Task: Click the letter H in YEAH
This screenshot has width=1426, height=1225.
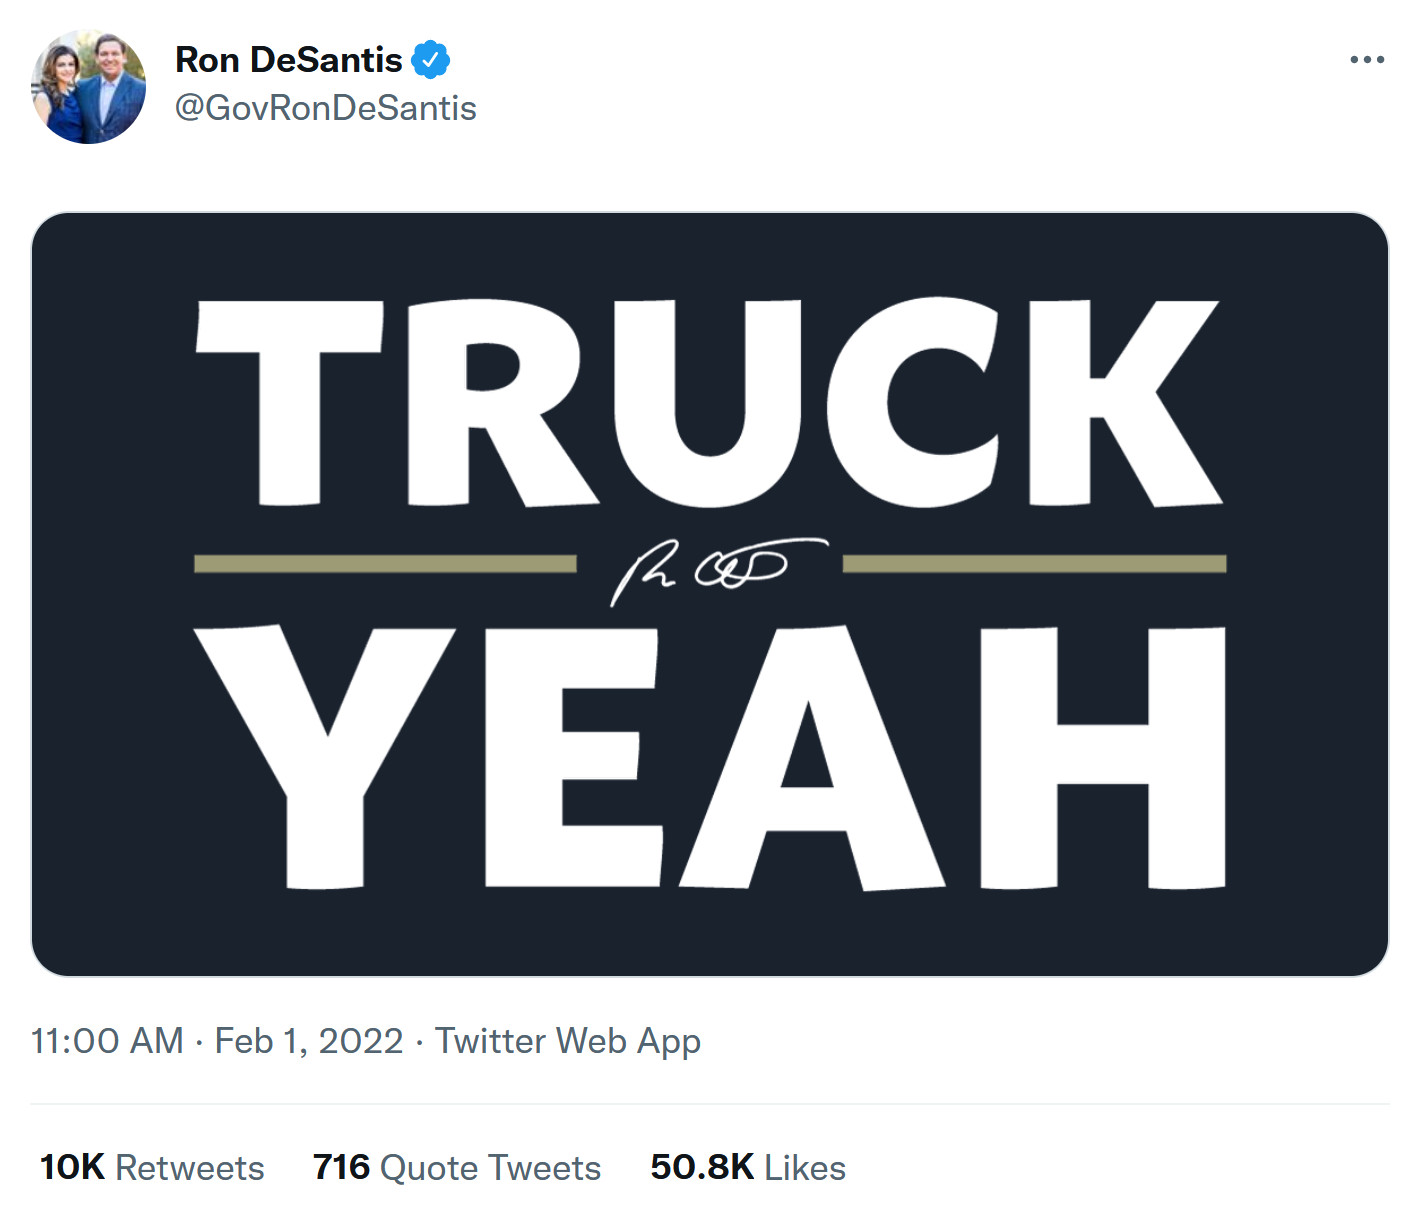Action: point(1102,757)
